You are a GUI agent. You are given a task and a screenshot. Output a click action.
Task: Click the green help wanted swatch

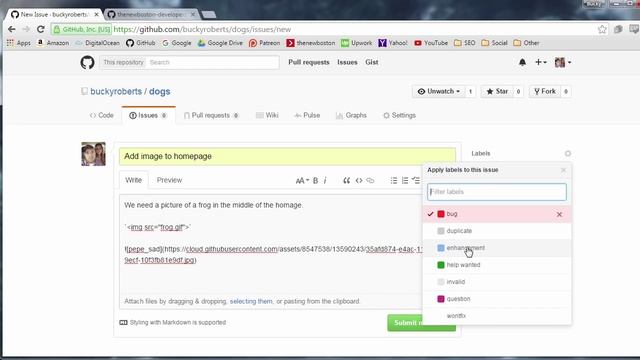[441, 265]
